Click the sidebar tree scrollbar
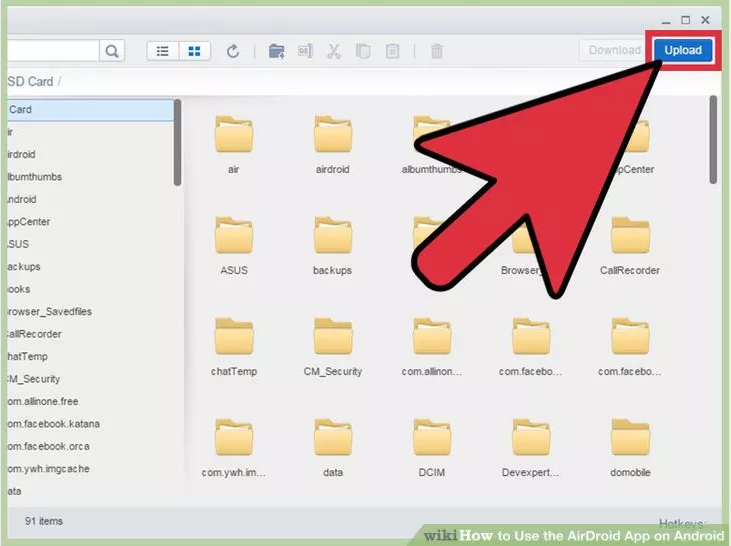This screenshot has width=731, height=546. [177, 143]
